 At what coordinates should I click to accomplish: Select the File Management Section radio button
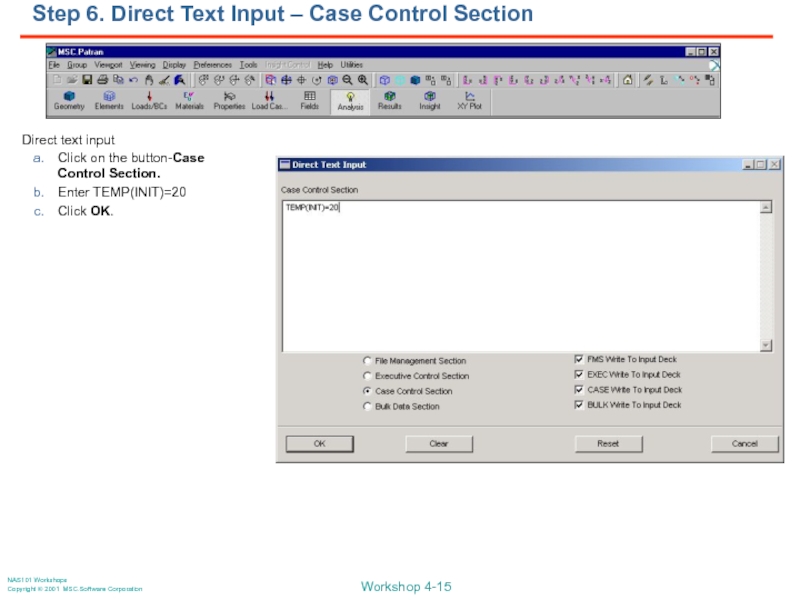[x=367, y=361]
